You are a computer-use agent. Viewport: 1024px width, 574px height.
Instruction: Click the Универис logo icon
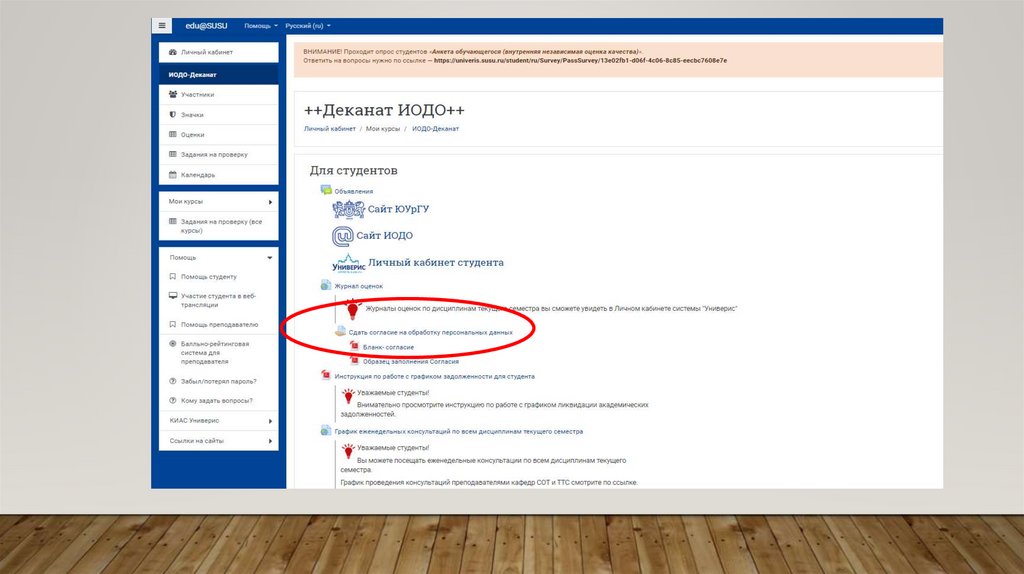click(349, 263)
